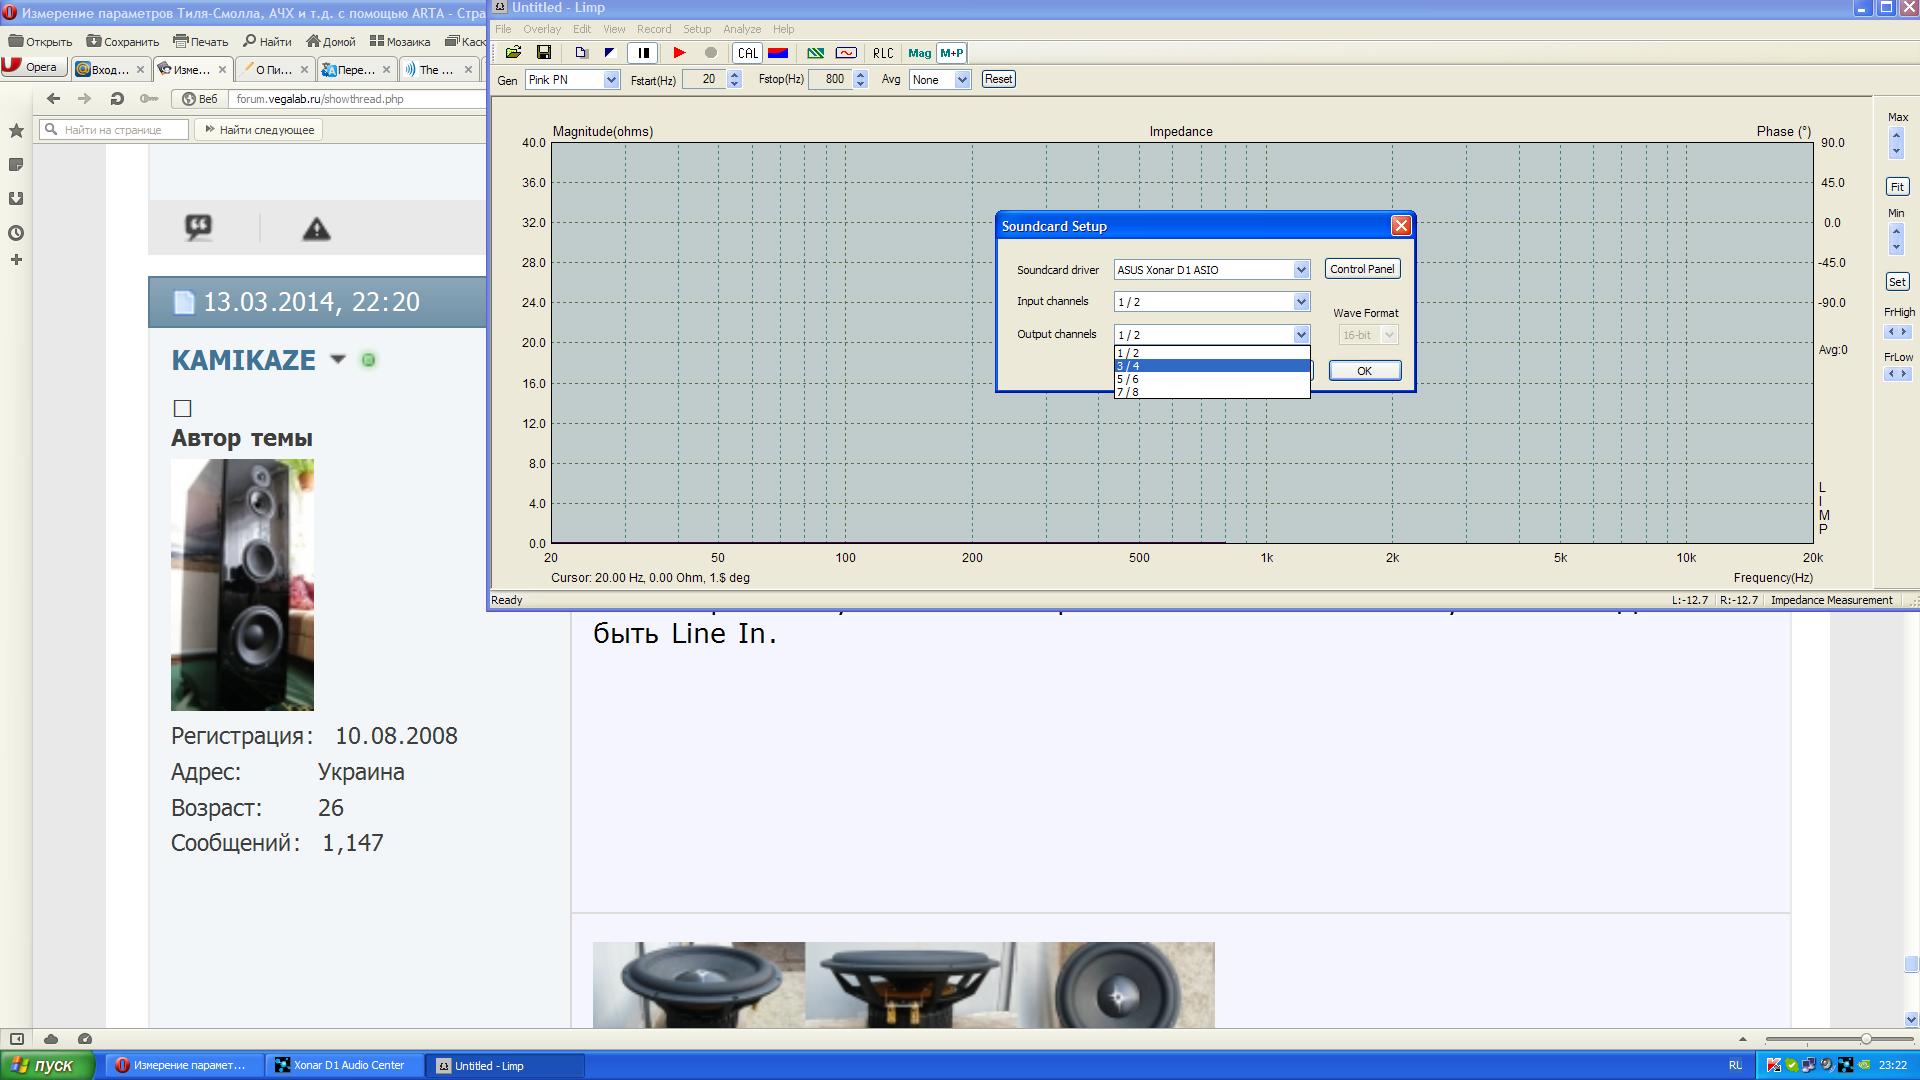
Task: Click the green striped measurement setup icon
Action: 816,53
